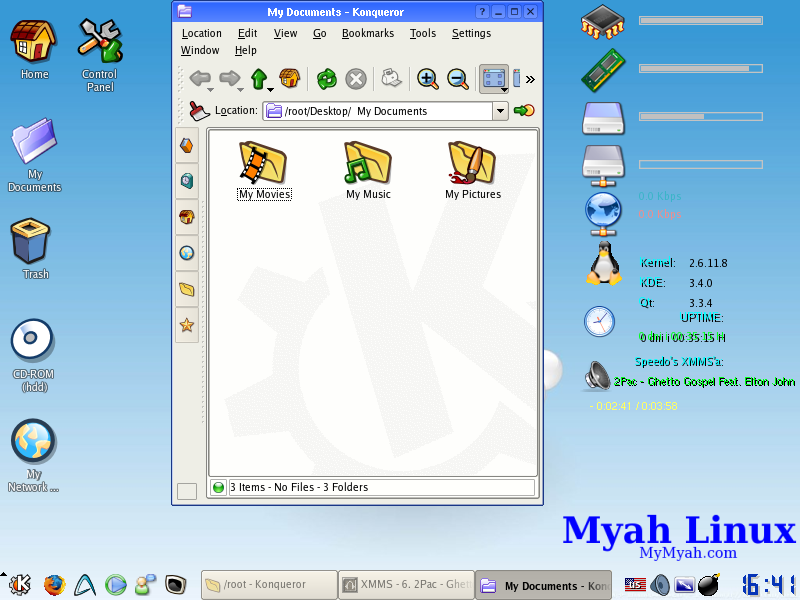This screenshot has width=800, height=600.
Task: Open Trash desktop icon
Action: (x=33, y=249)
